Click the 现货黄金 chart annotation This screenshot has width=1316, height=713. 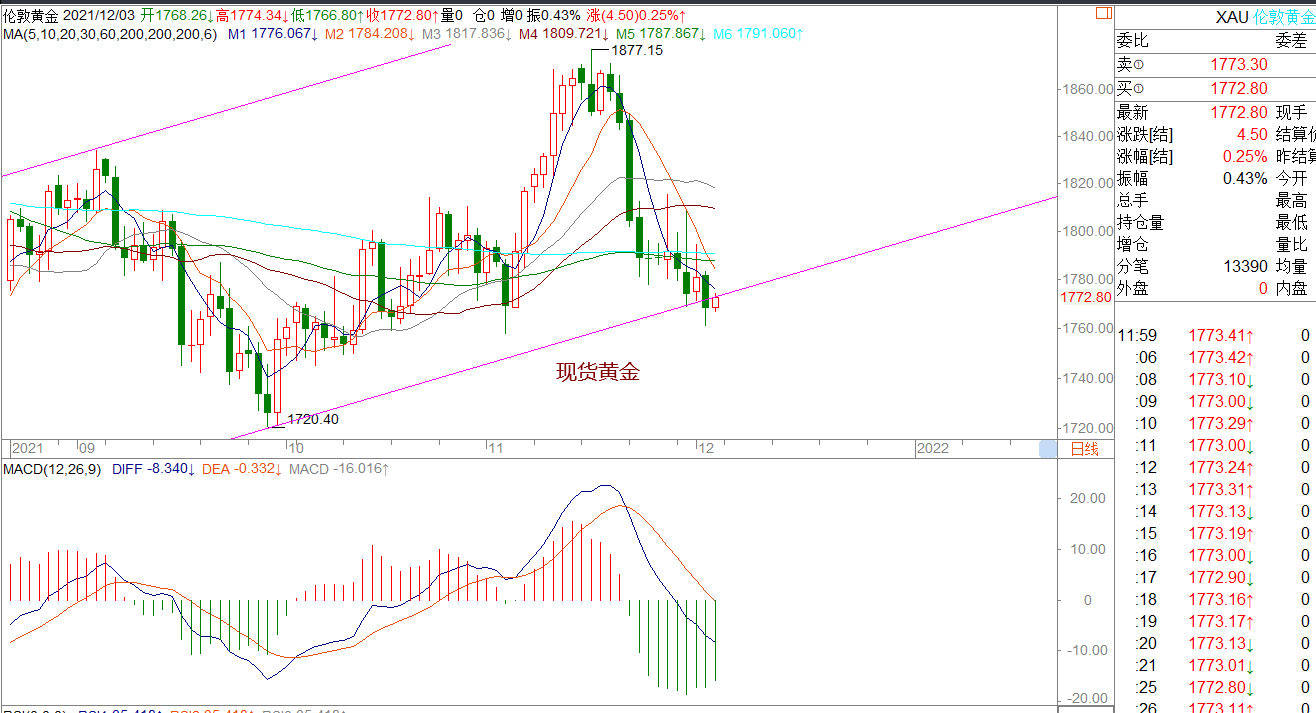(598, 372)
